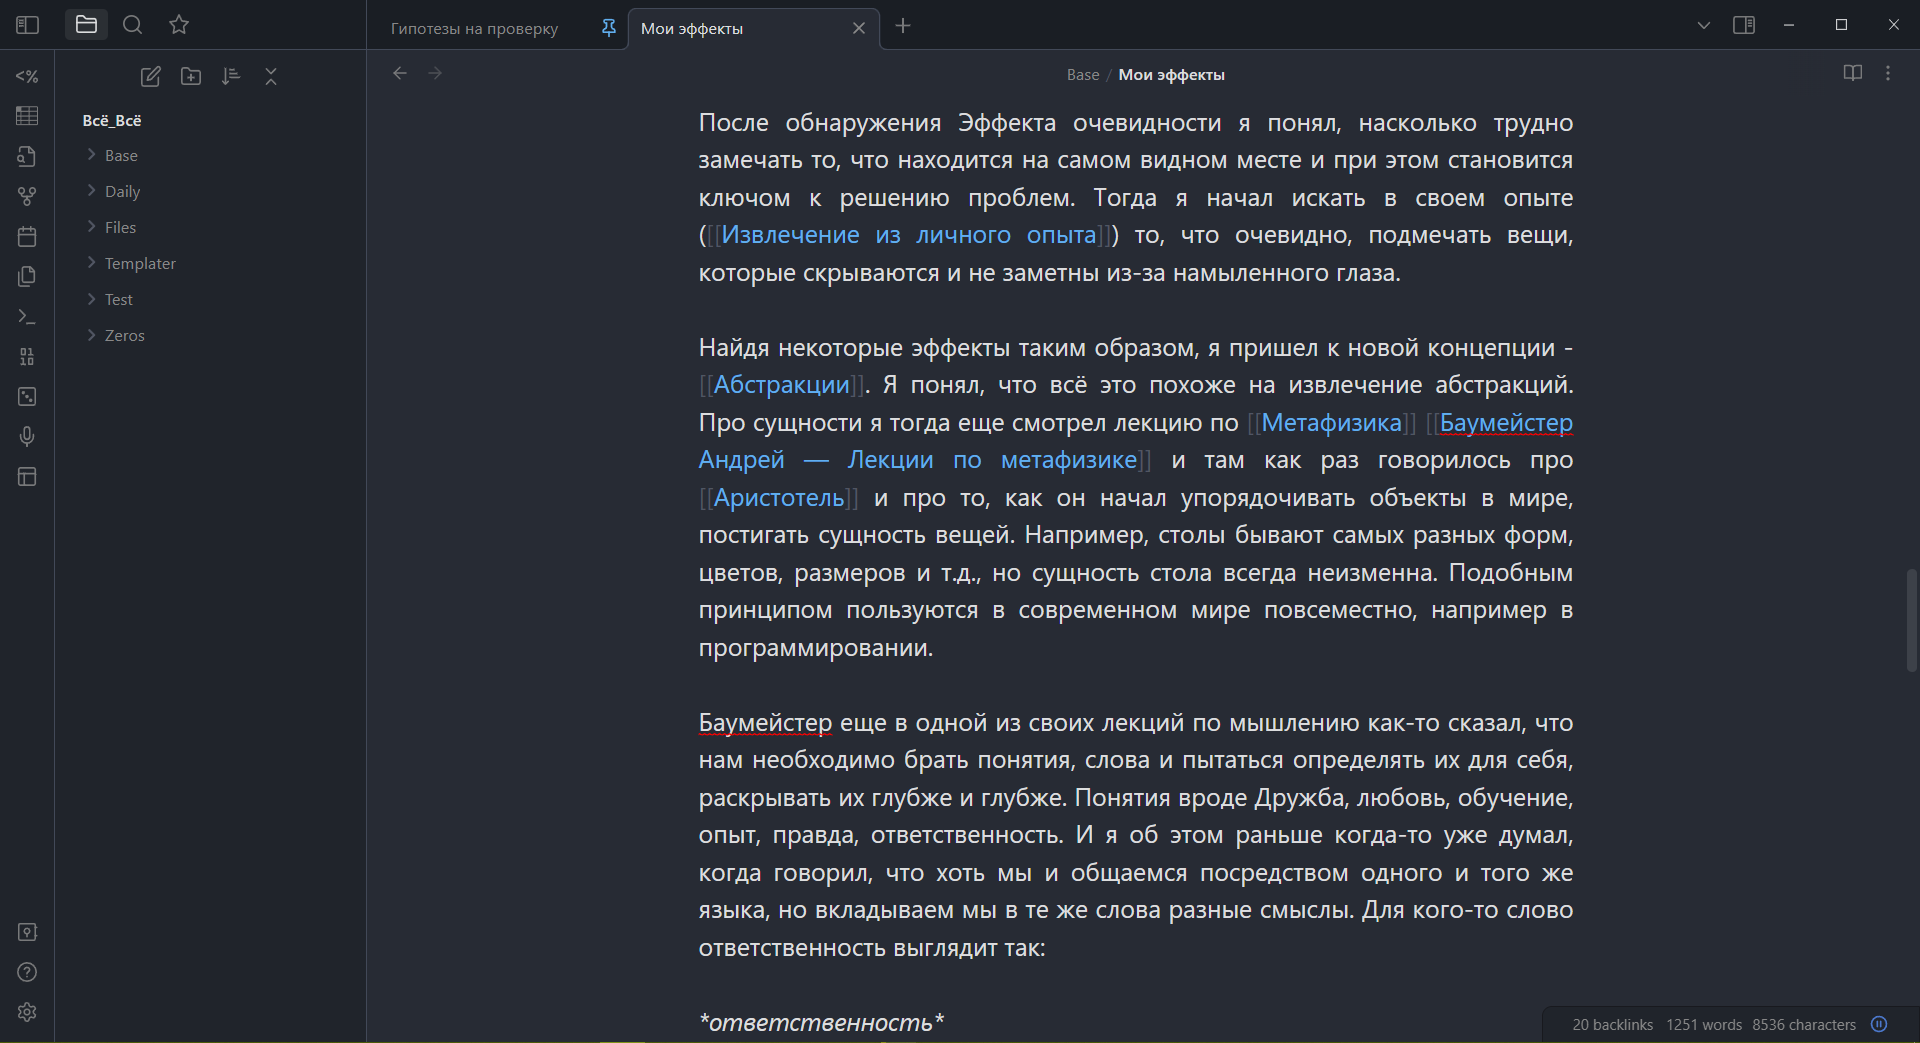Open Obsidian settings gear icon

pyautogui.click(x=27, y=1012)
